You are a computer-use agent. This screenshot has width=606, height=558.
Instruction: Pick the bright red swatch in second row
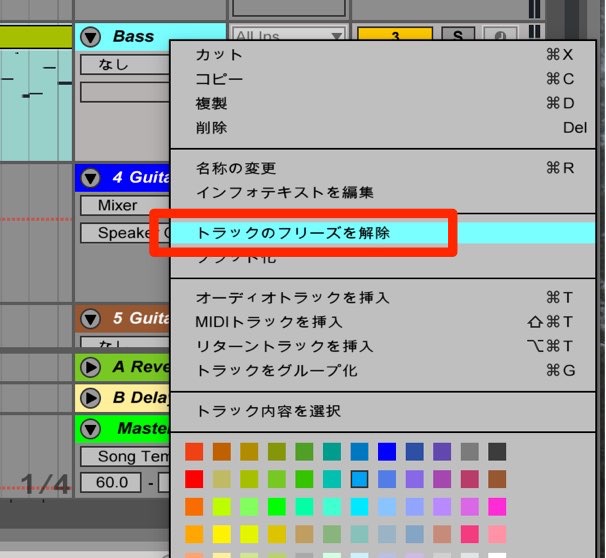pyautogui.click(x=194, y=479)
